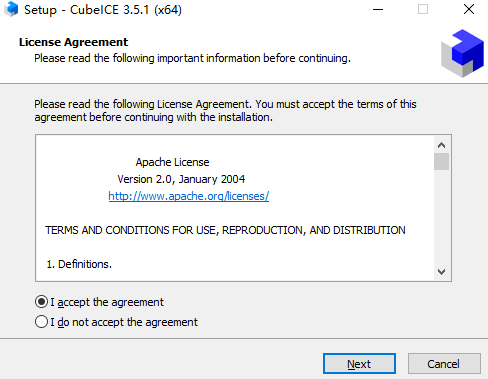Click the "License Agreement" heading

[x=73, y=42]
